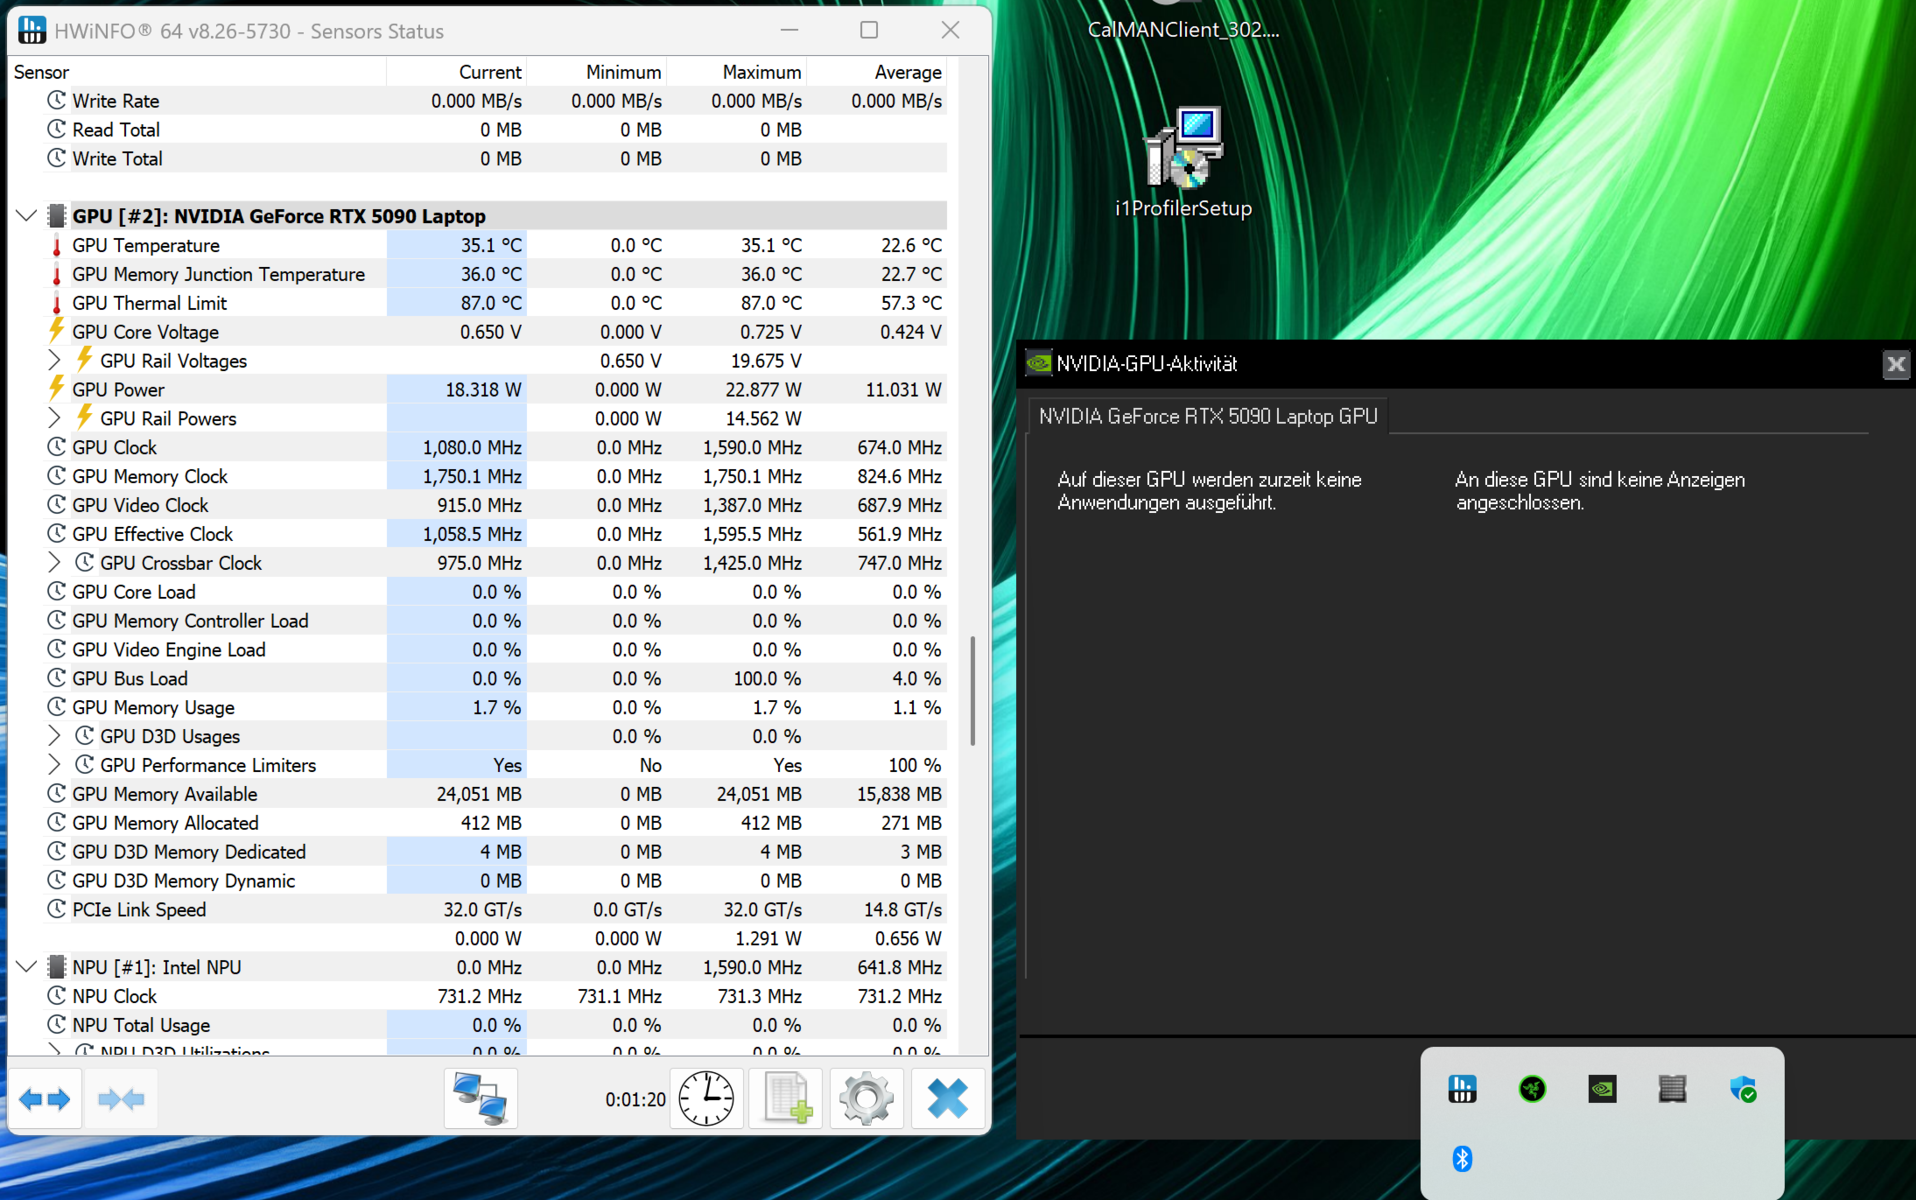Select the GPU Memory Clock row label
This screenshot has width=1916, height=1200.
[x=150, y=477]
